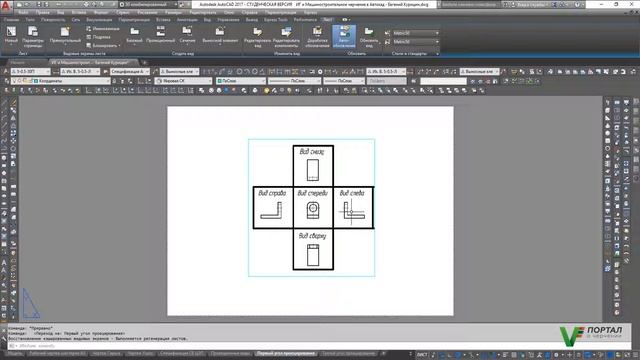Image resolution: width=640 pixels, height=360 pixels.
Task: Open the Правка menu
Action: click(42, 13)
